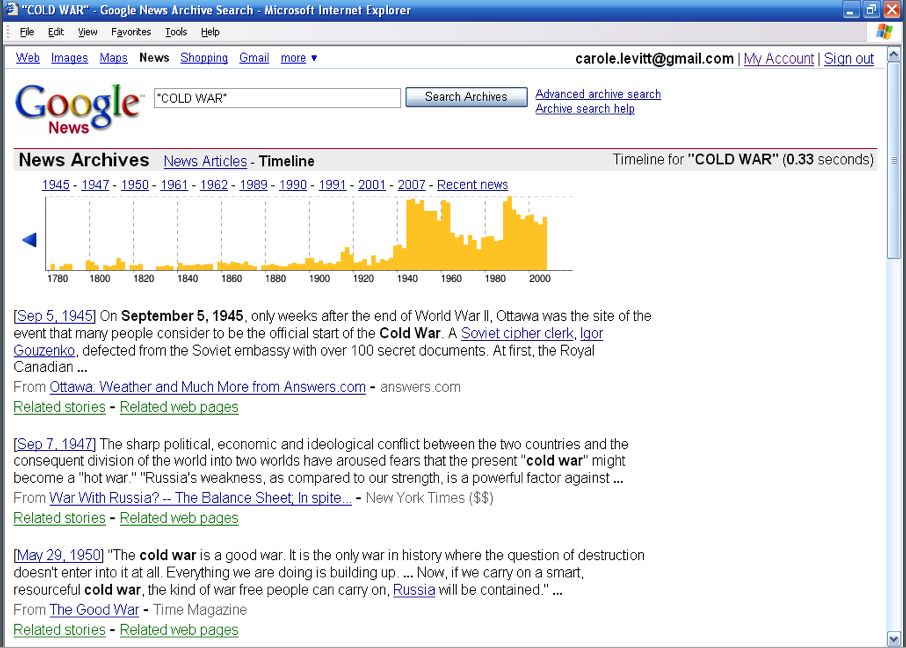The image size is (906, 648).
Task: Open the Sep 7, 1947 date link
Action: 54,445
